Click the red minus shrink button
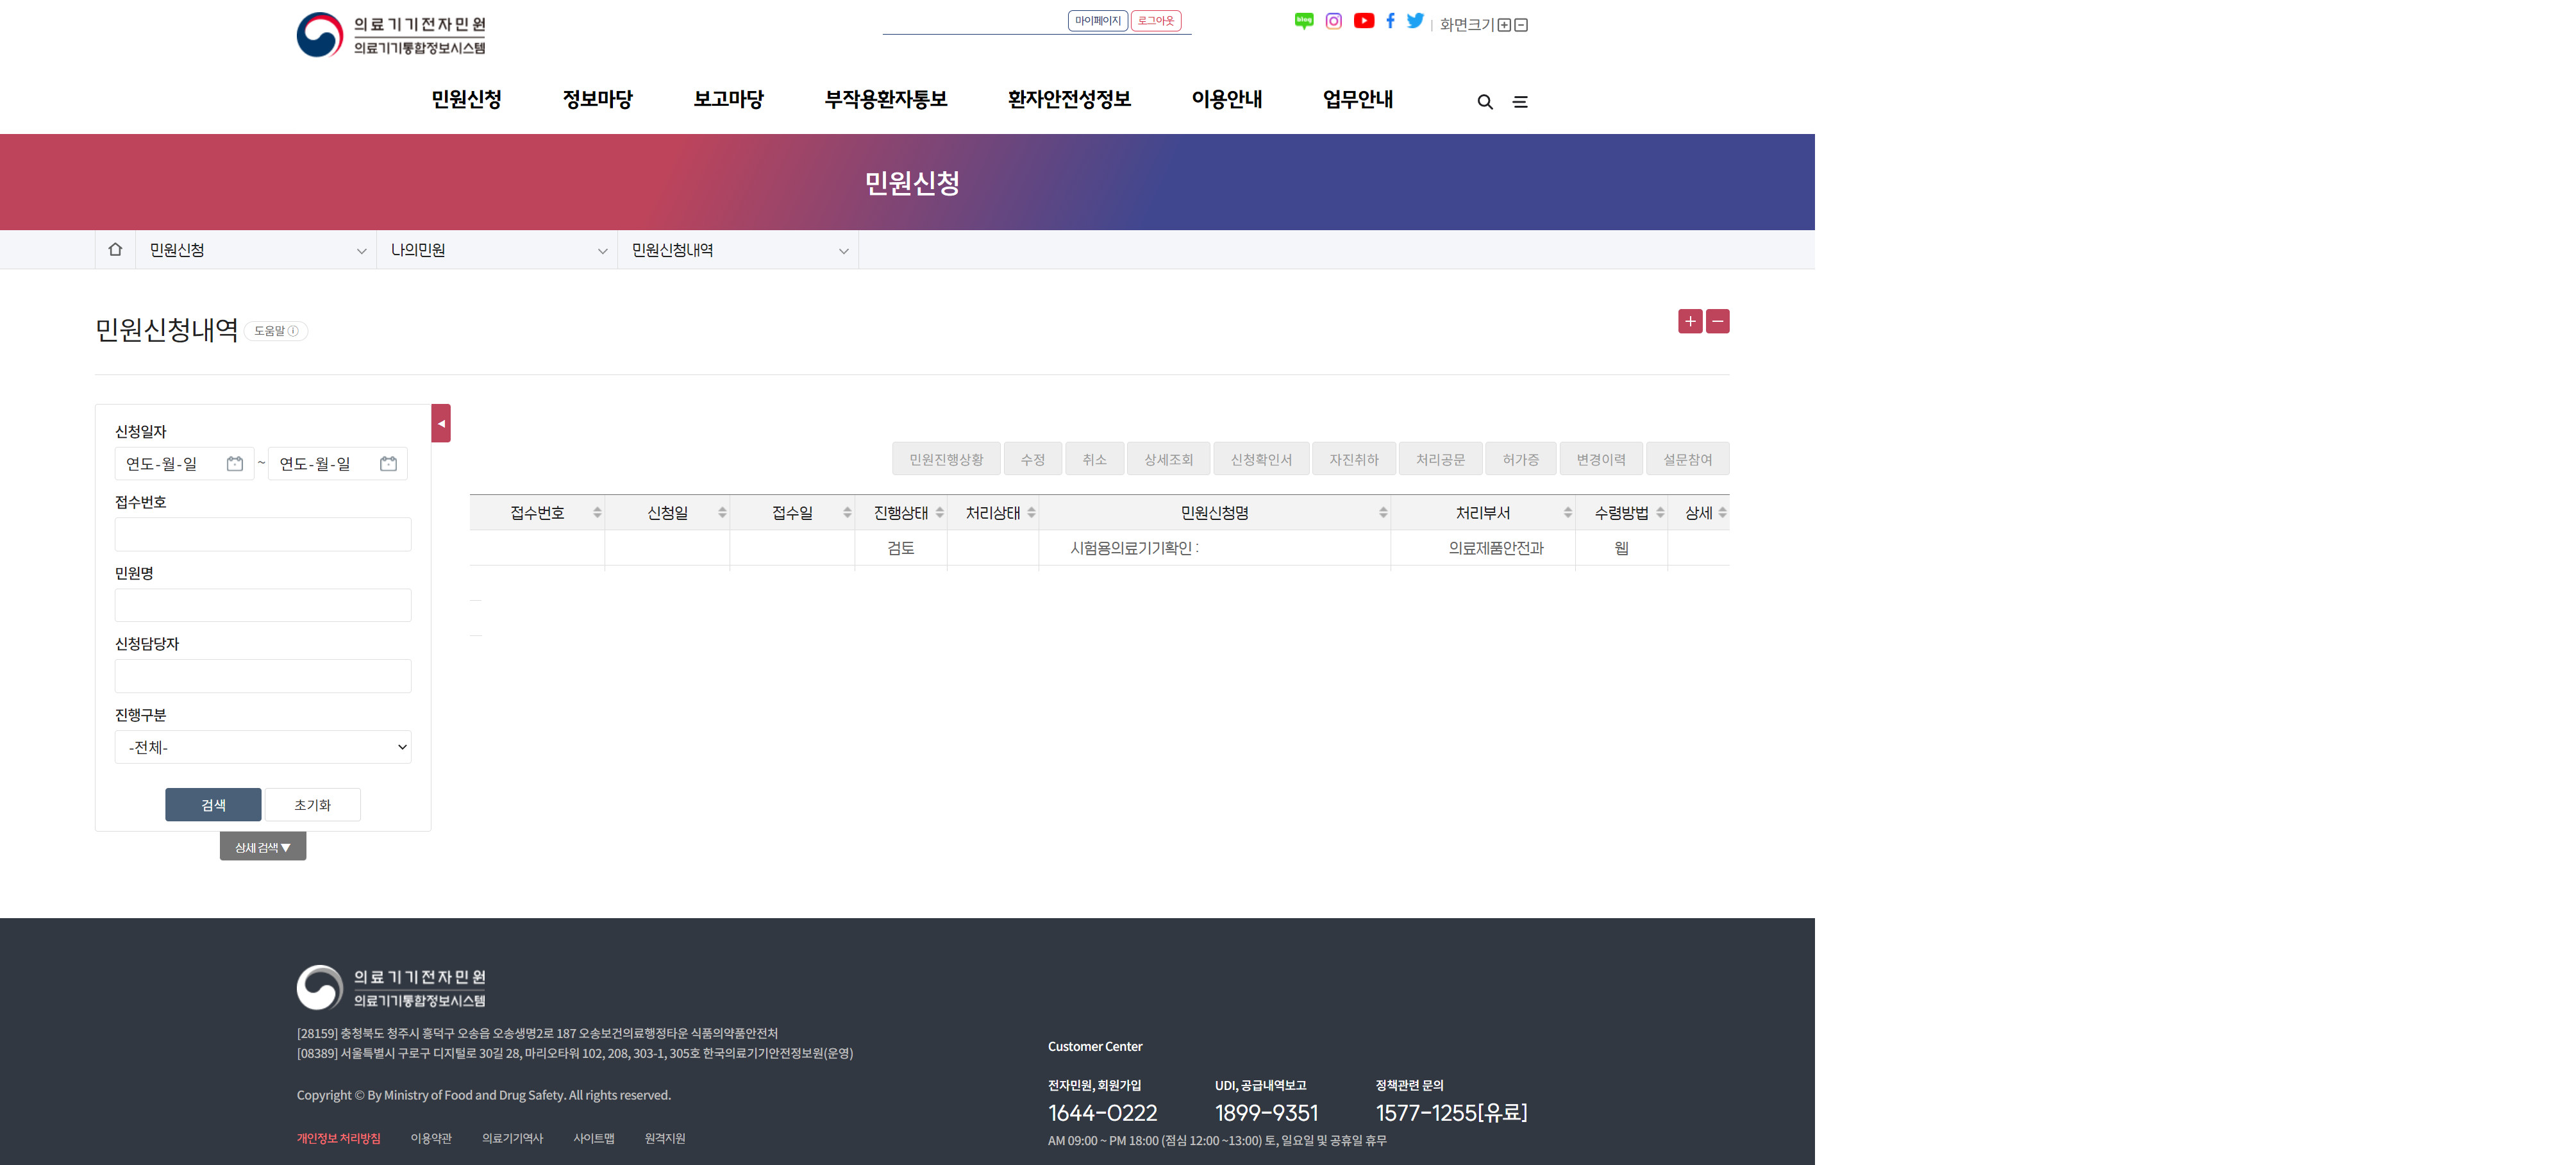2576x1165 pixels. pyautogui.click(x=1717, y=321)
